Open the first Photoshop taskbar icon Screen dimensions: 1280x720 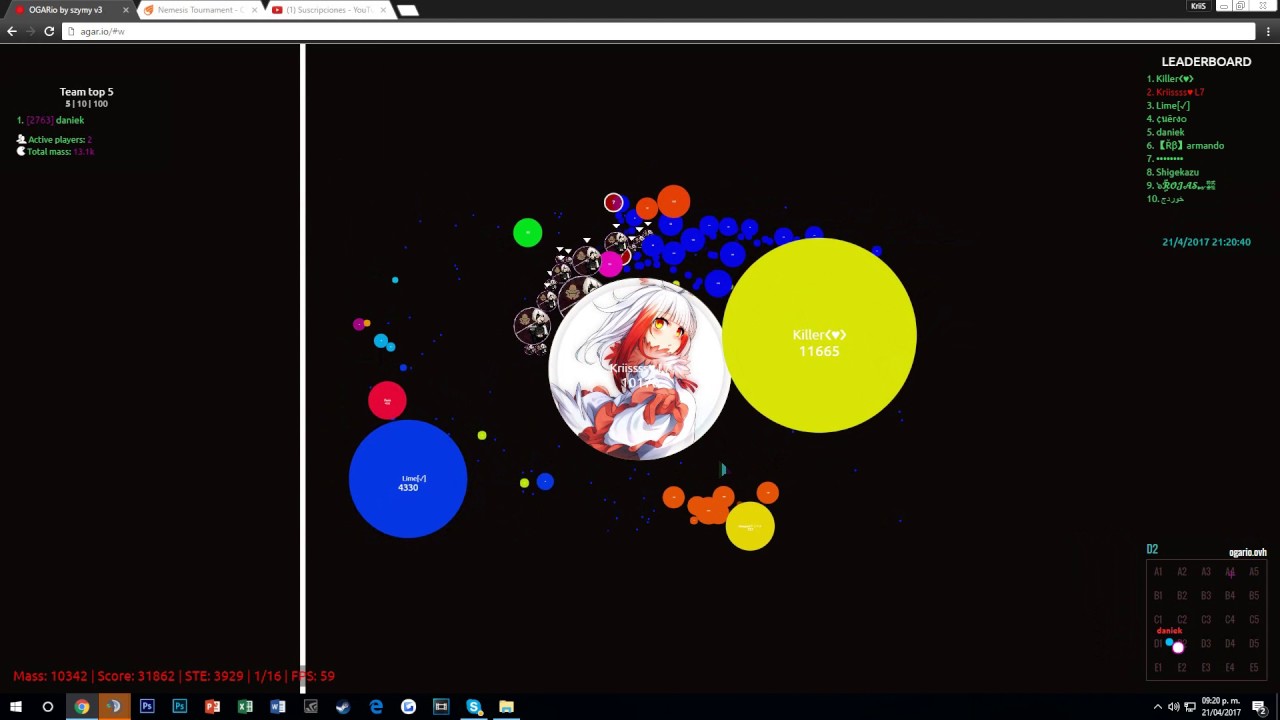point(147,707)
